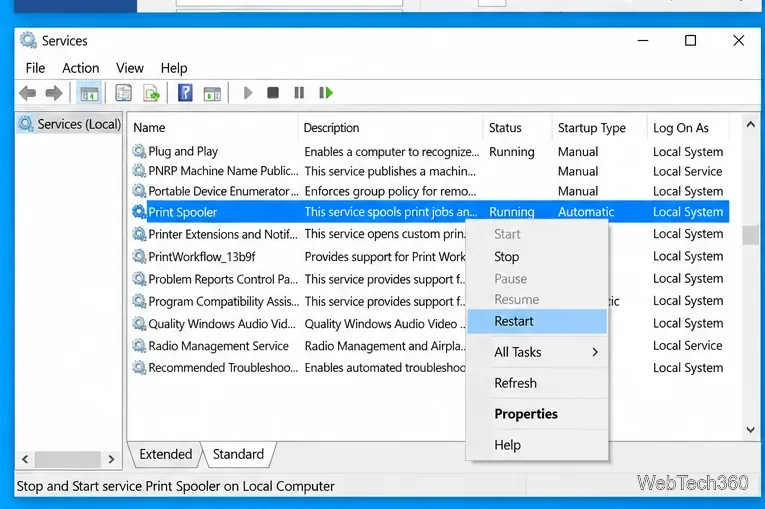Click gear icon of Recommended Troubleshooting row
Image resolution: width=765 pixels, height=509 pixels.
(139, 367)
